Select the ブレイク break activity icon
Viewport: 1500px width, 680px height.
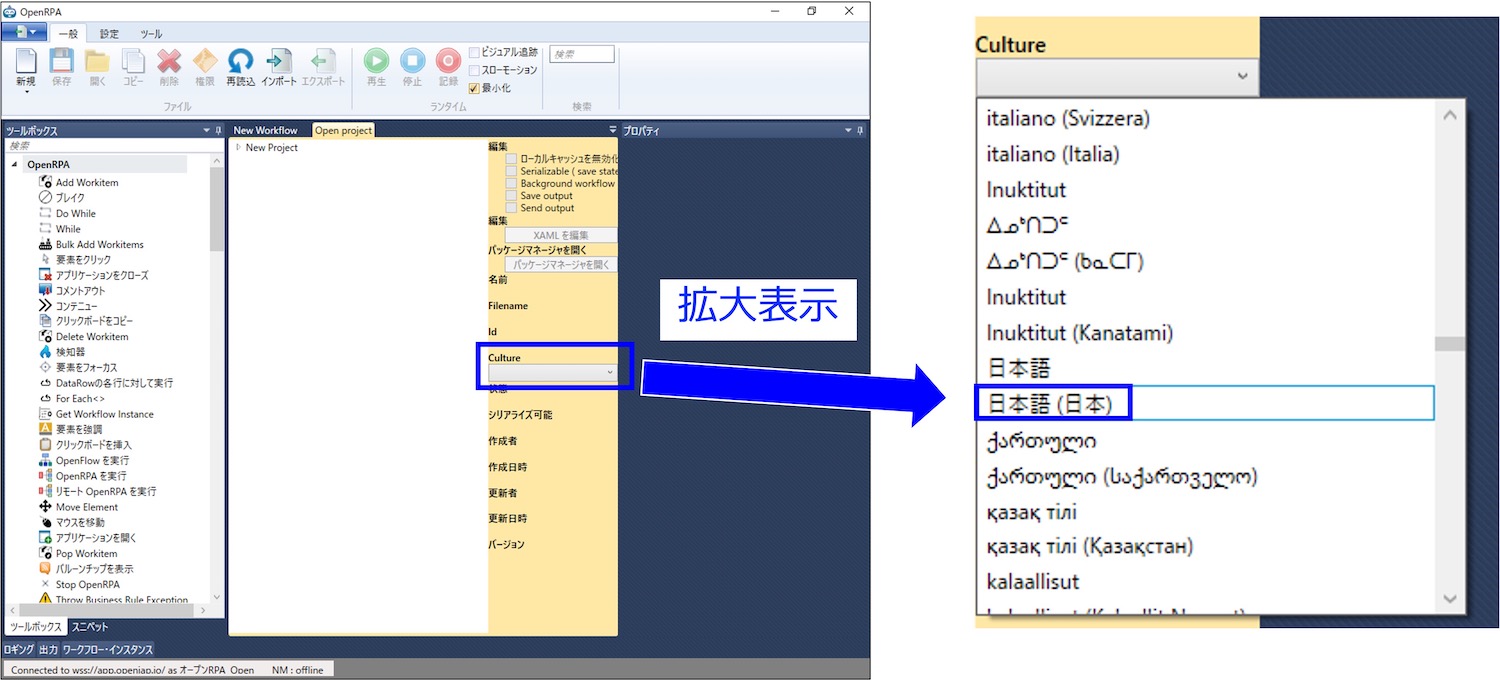(x=45, y=198)
